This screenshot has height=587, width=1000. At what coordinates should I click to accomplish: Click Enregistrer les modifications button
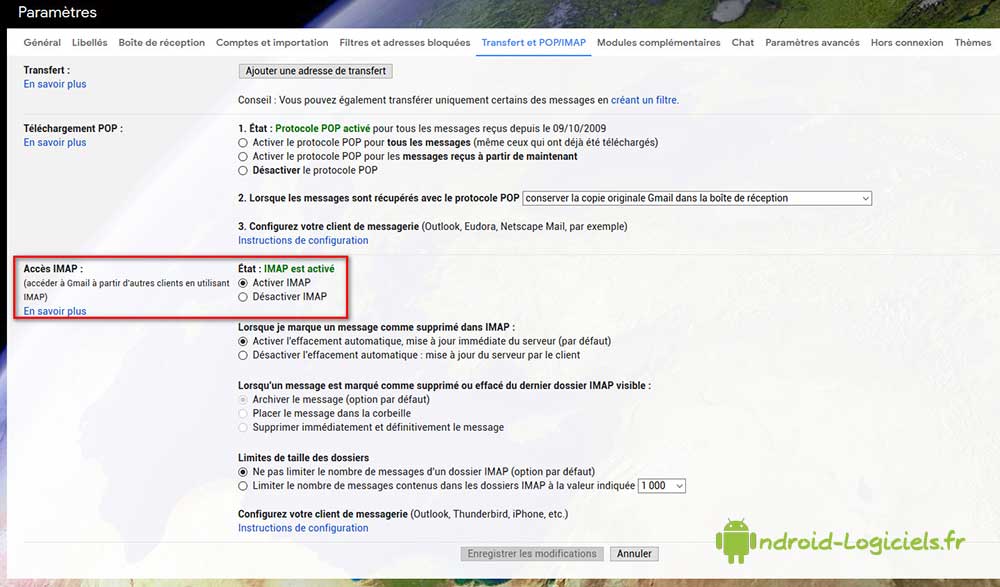pos(532,554)
